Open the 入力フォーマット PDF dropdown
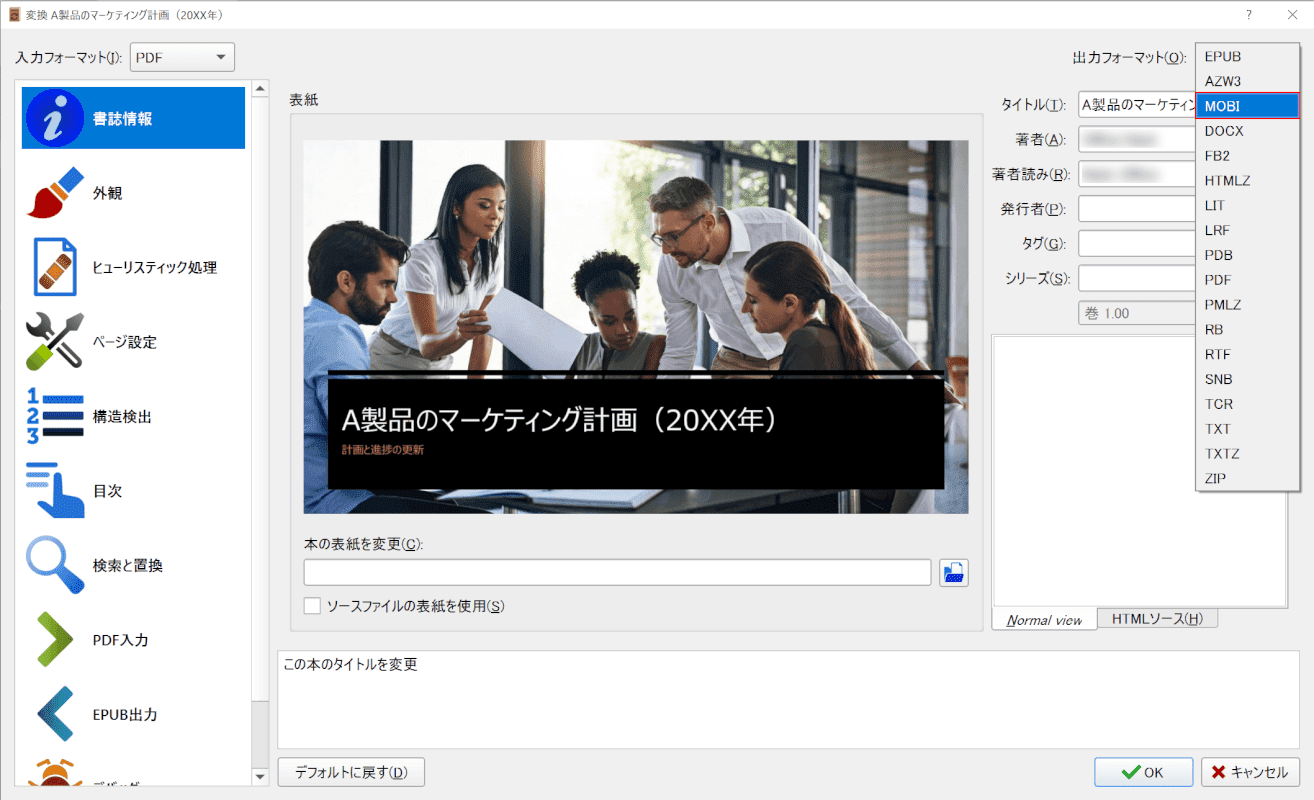Viewport: 1314px width, 800px height. click(x=183, y=57)
